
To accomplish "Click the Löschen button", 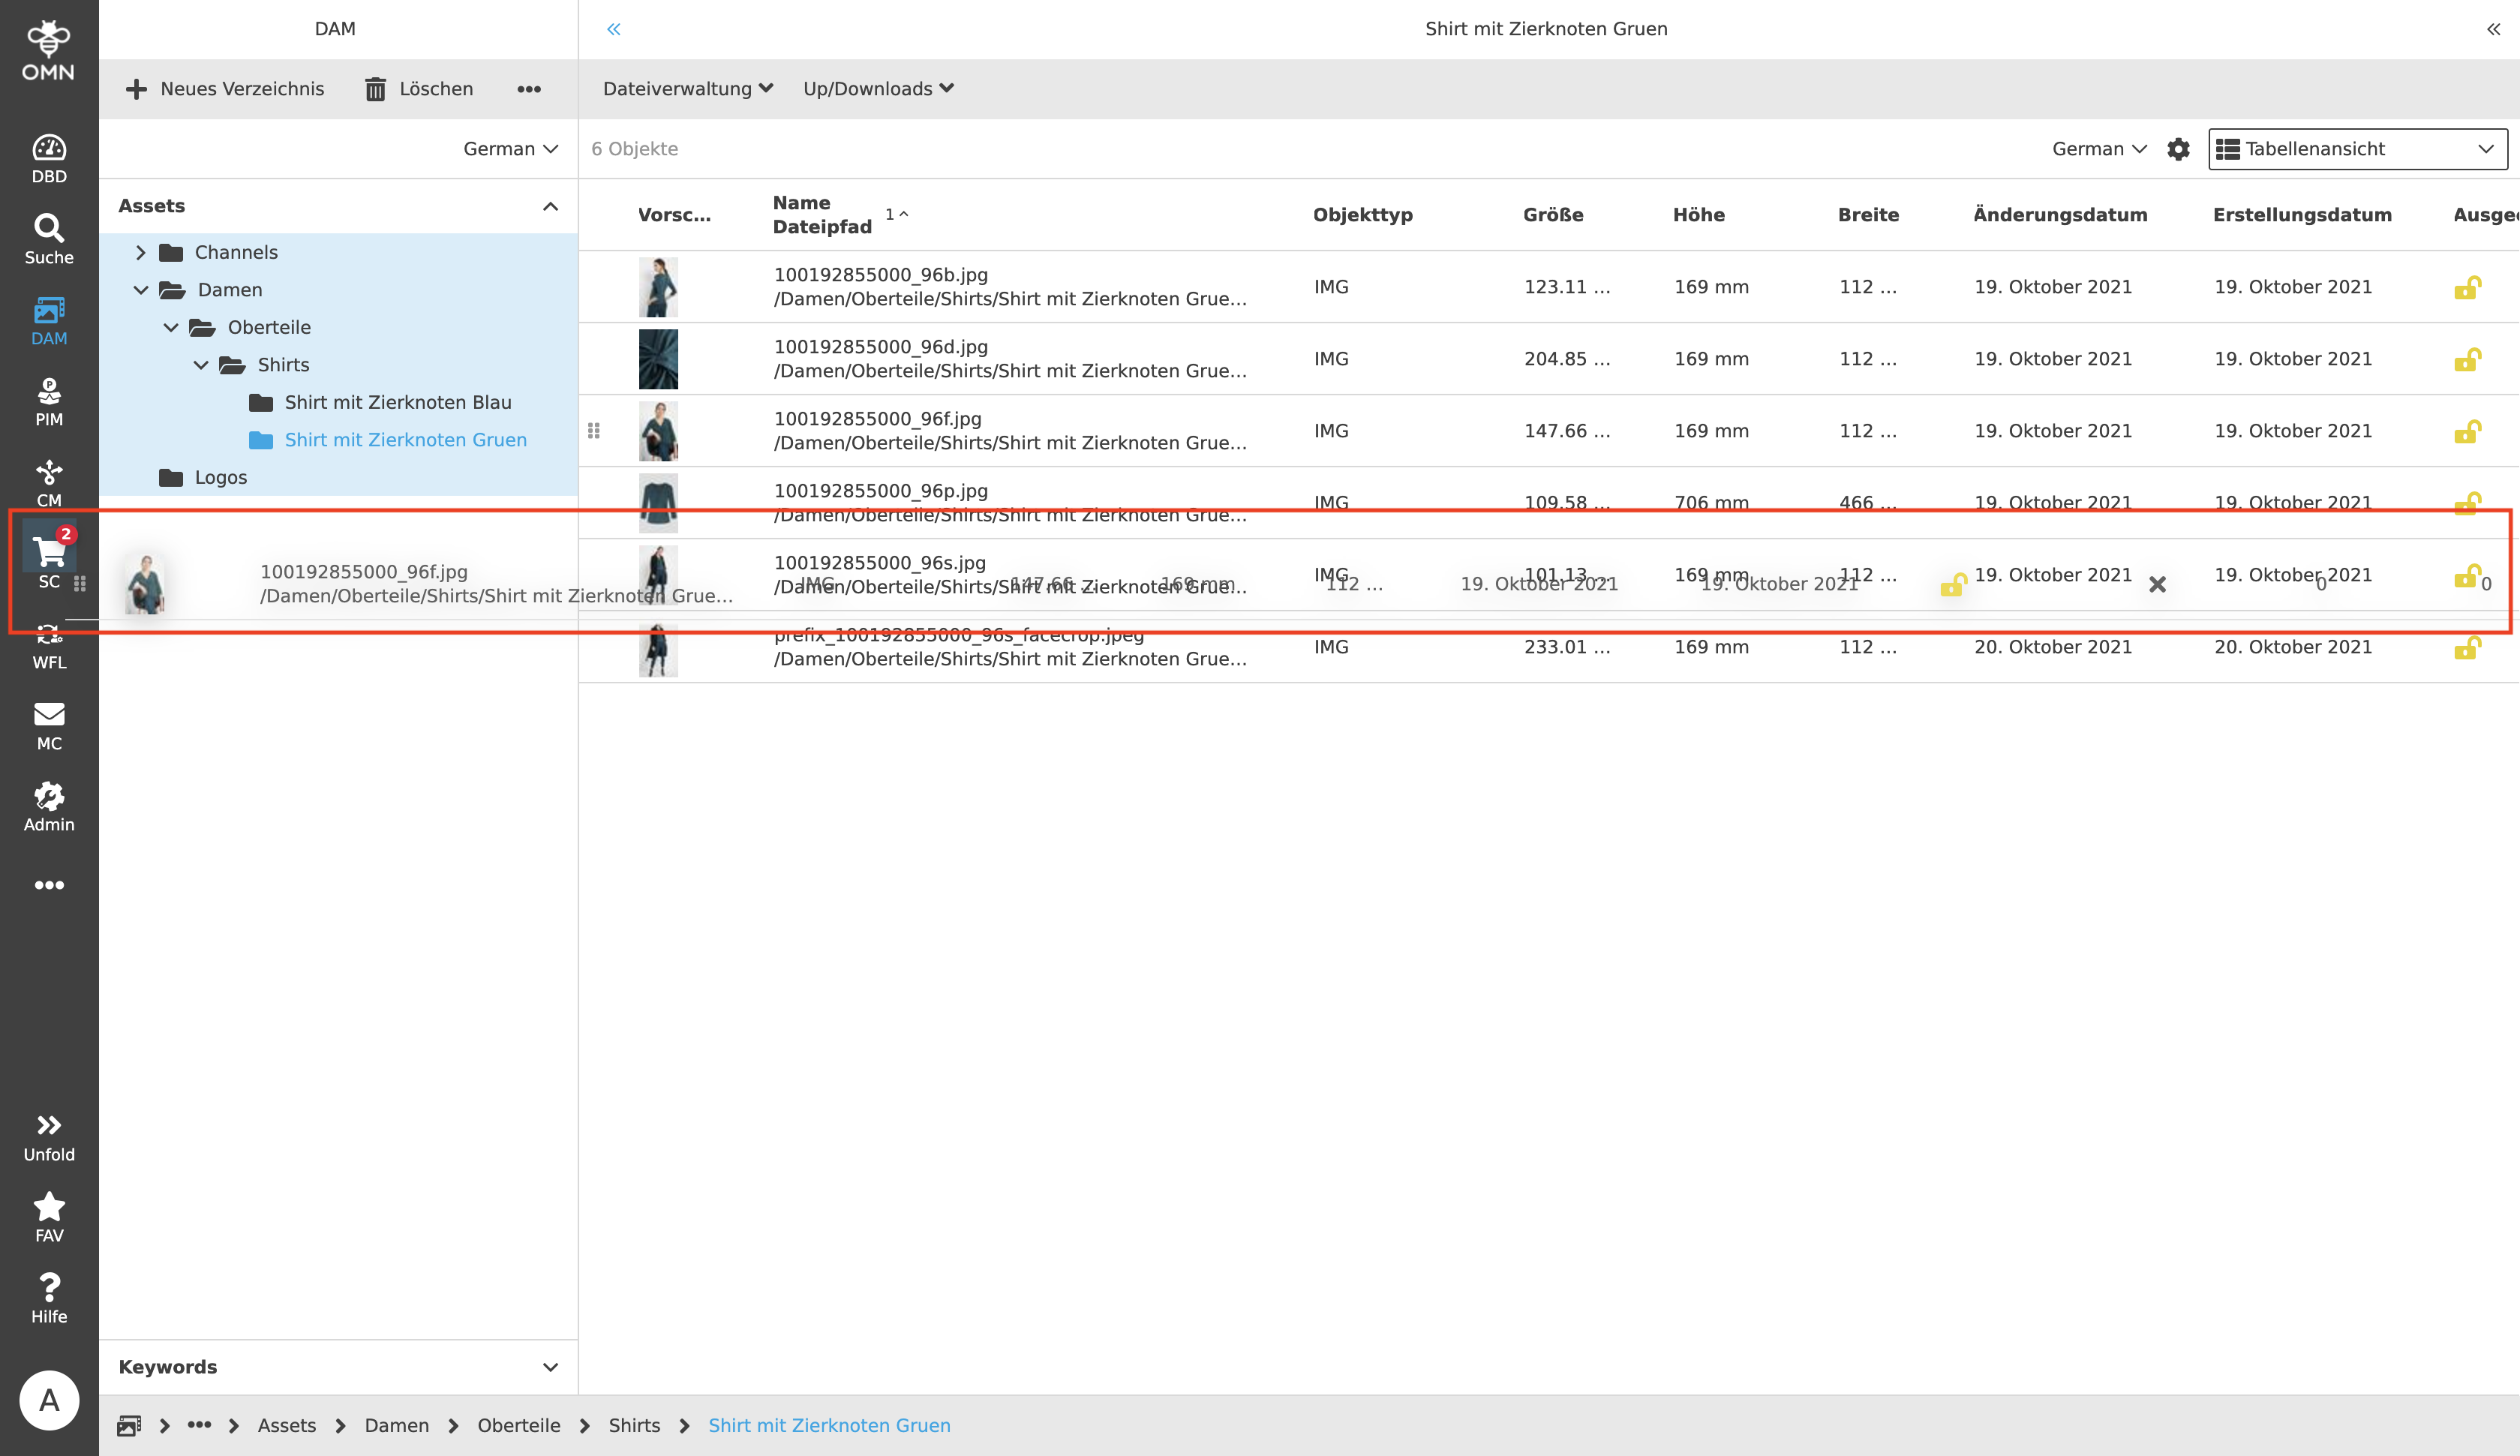I will (418, 89).
